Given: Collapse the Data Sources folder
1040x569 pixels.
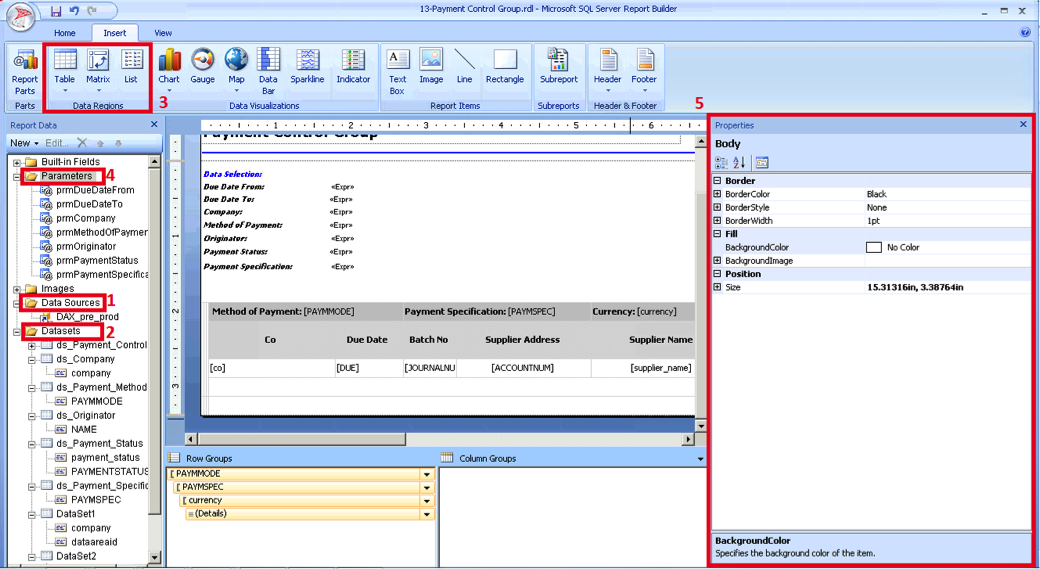Looking at the screenshot, I should [17, 303].
